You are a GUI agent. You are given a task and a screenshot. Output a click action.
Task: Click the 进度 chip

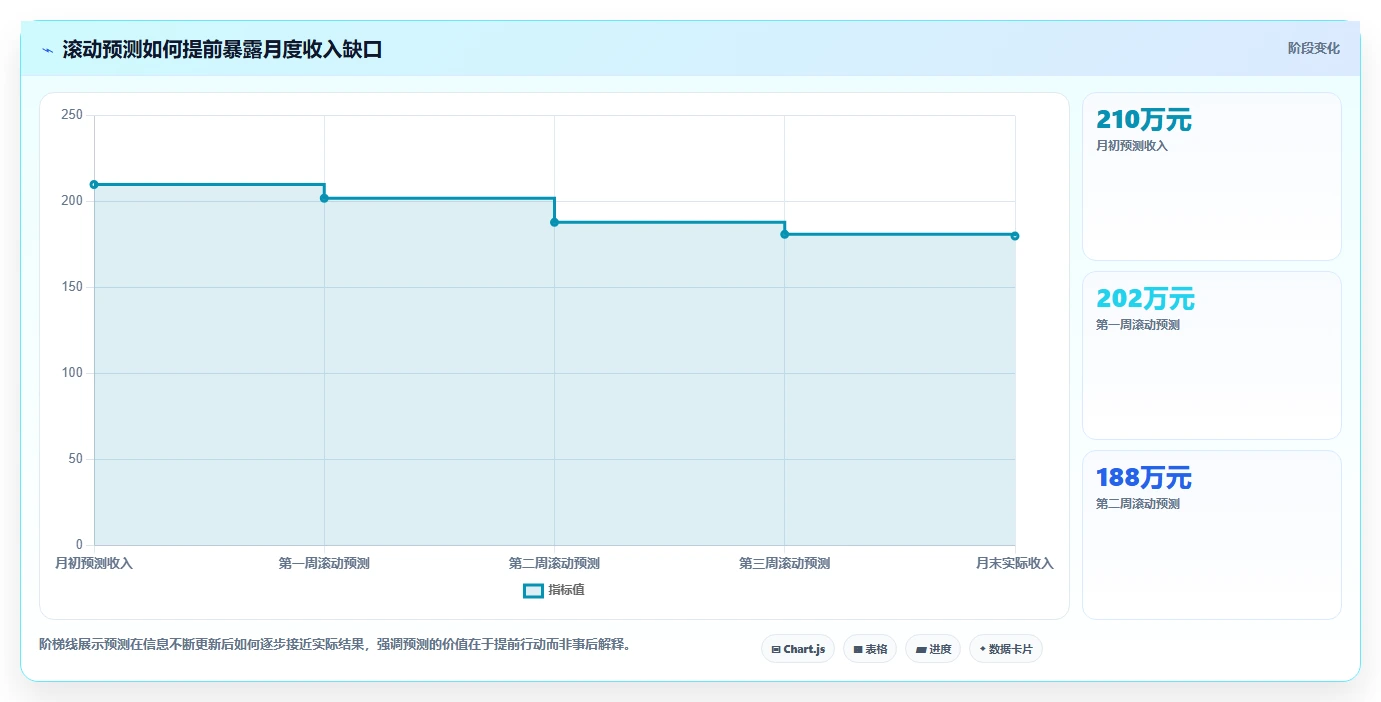[933, 649]
